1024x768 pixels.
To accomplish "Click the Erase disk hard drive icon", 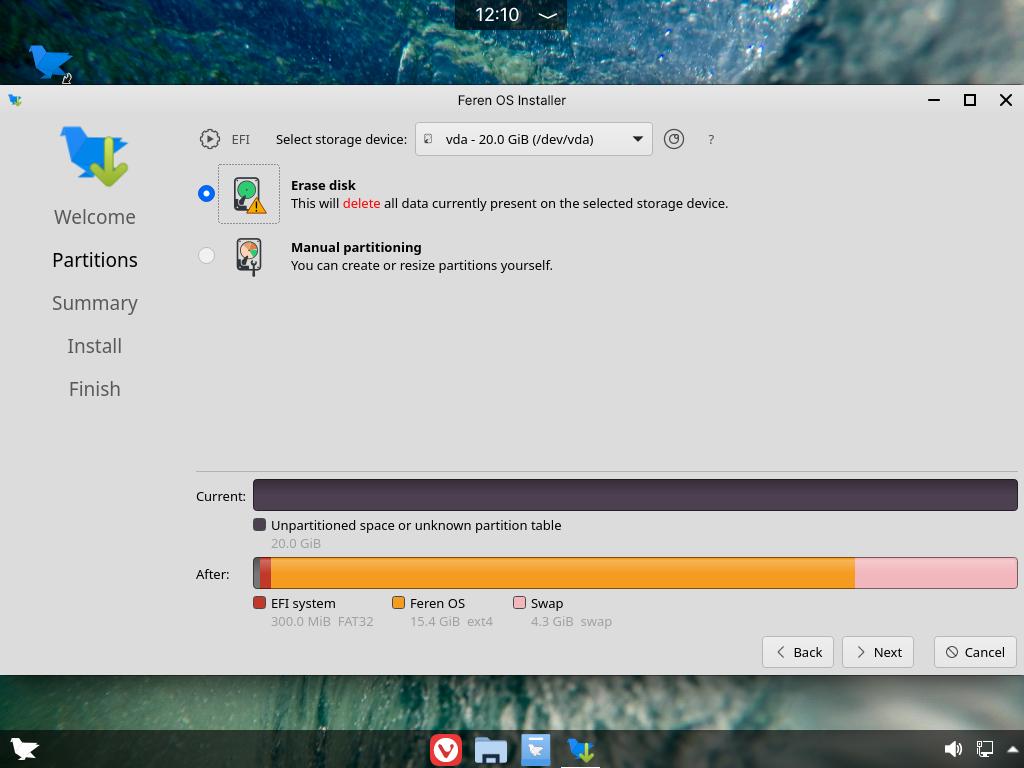I will (x=249, y=194).
